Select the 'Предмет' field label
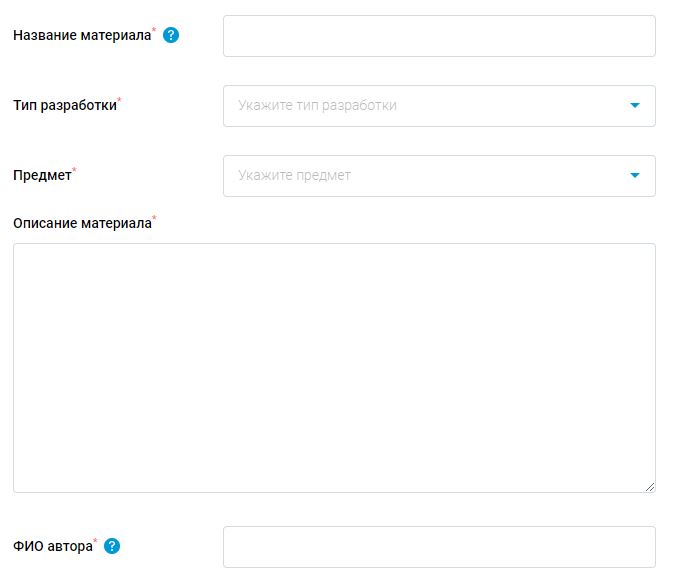 (42, 175)
